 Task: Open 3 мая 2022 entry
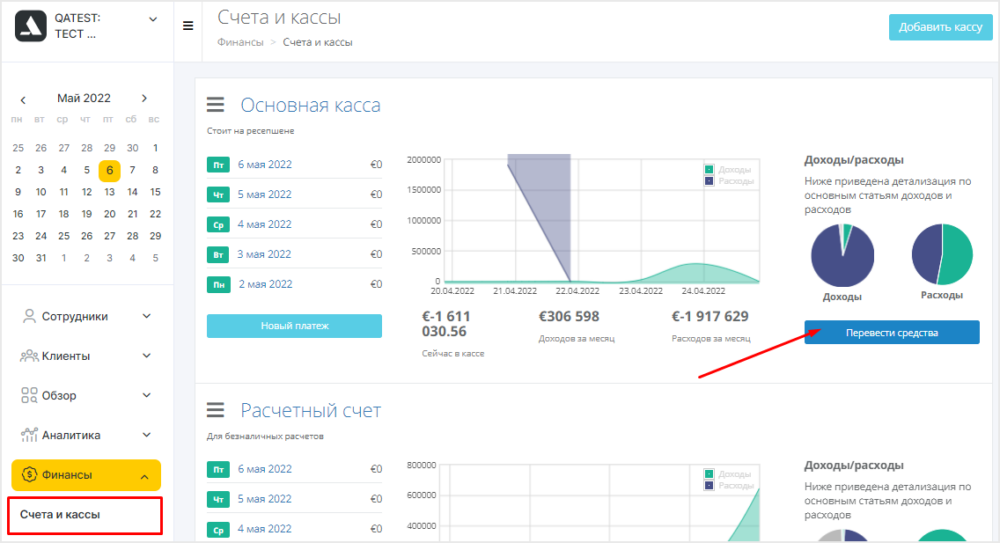pos(265,255)
